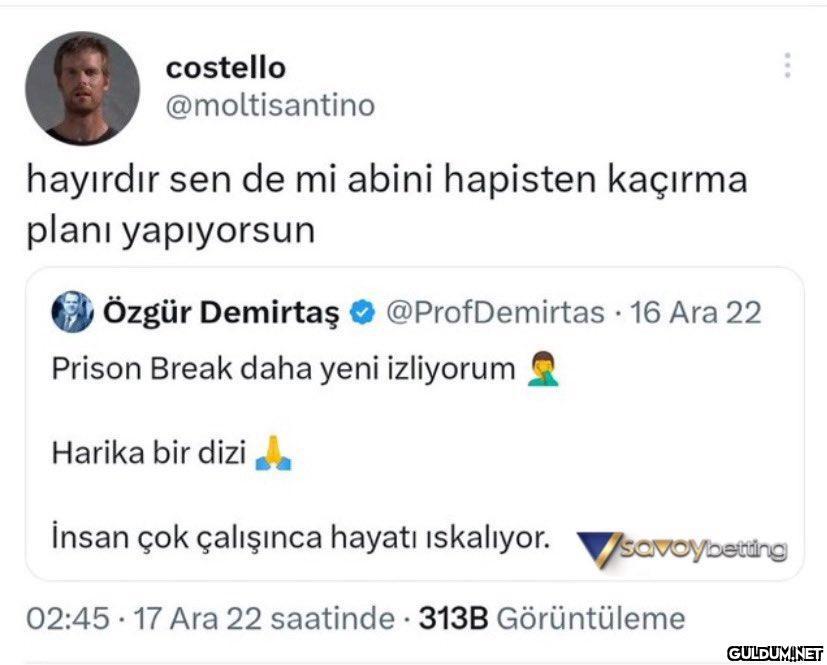Click the Prison Break line in the quoted tweet

click(282, 370)
